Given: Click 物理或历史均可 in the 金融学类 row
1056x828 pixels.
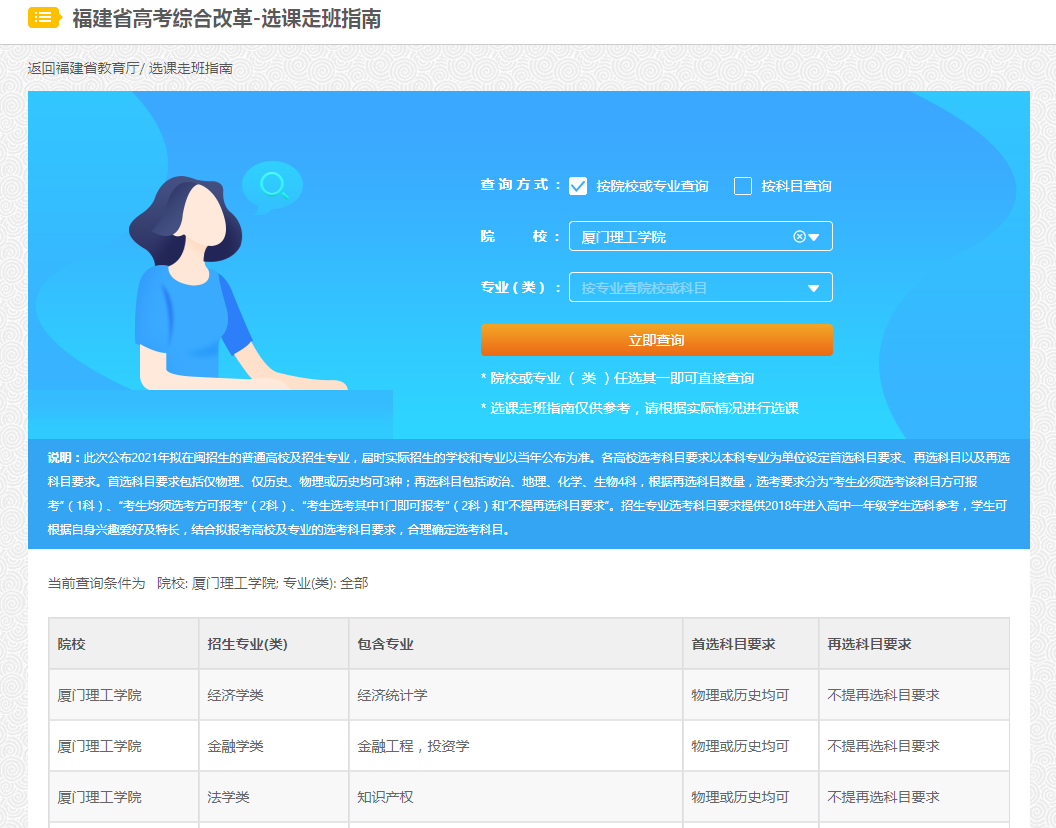Looking at the screenshot, I should pos(740,746).
